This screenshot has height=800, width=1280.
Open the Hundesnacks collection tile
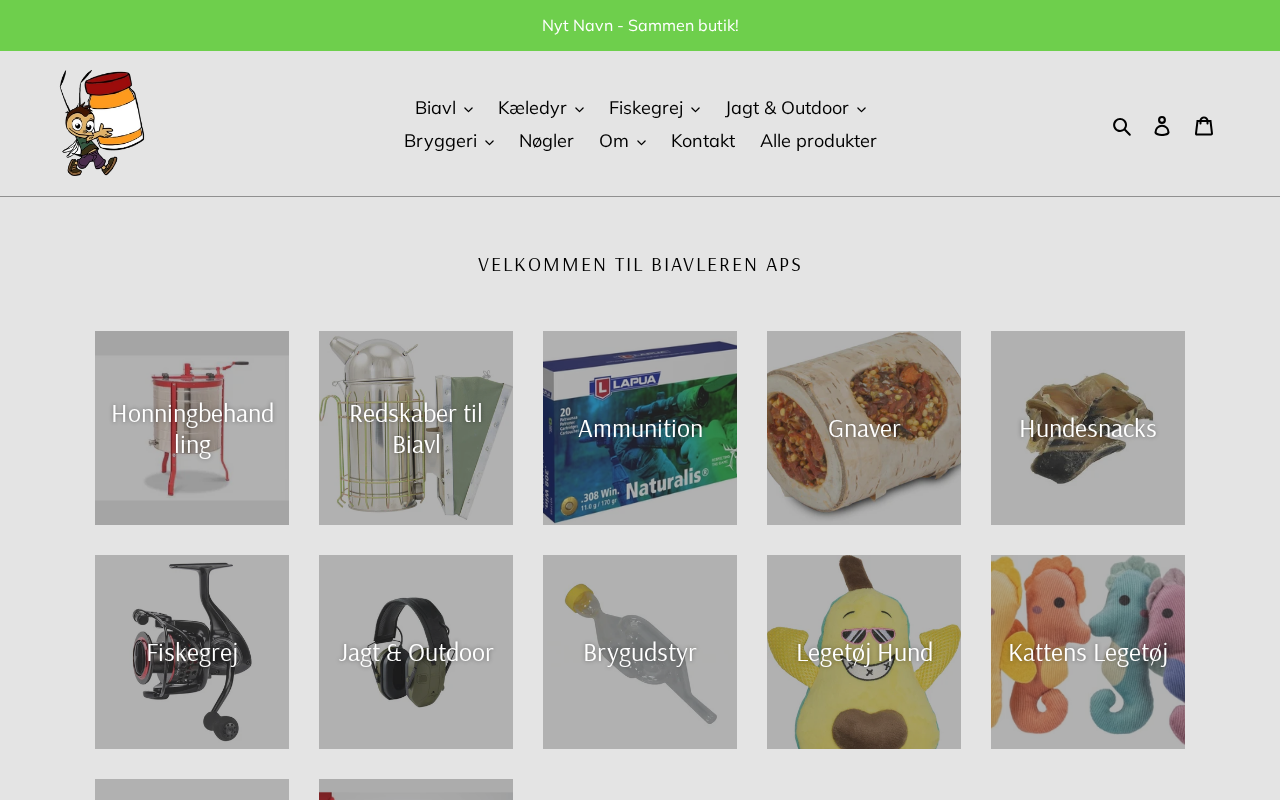[x=1088, y=428]
